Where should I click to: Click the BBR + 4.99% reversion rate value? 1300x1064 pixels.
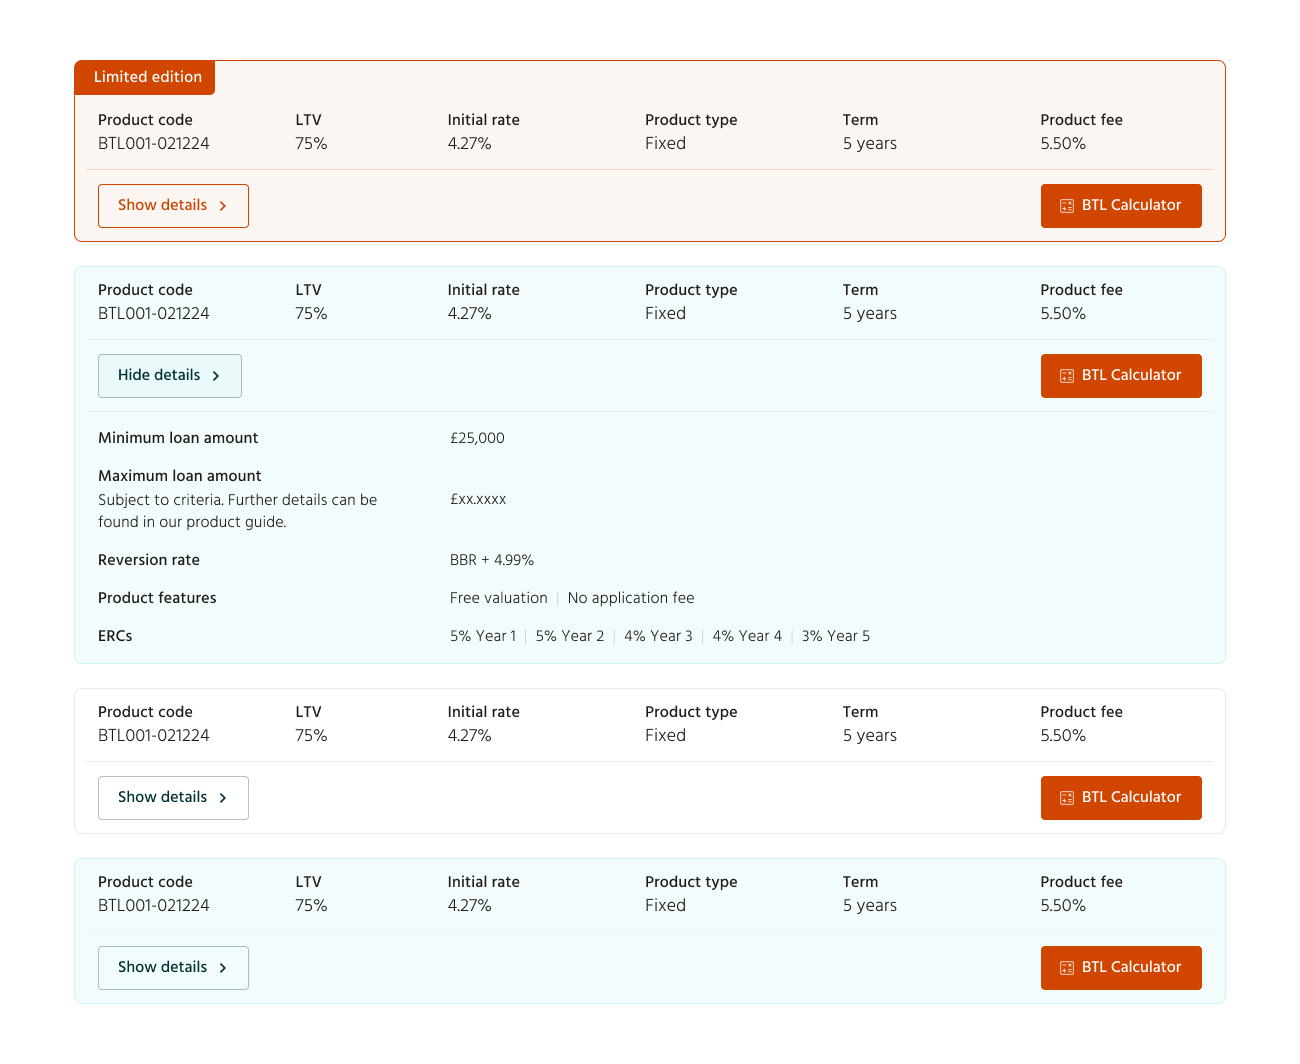point(491,560)
